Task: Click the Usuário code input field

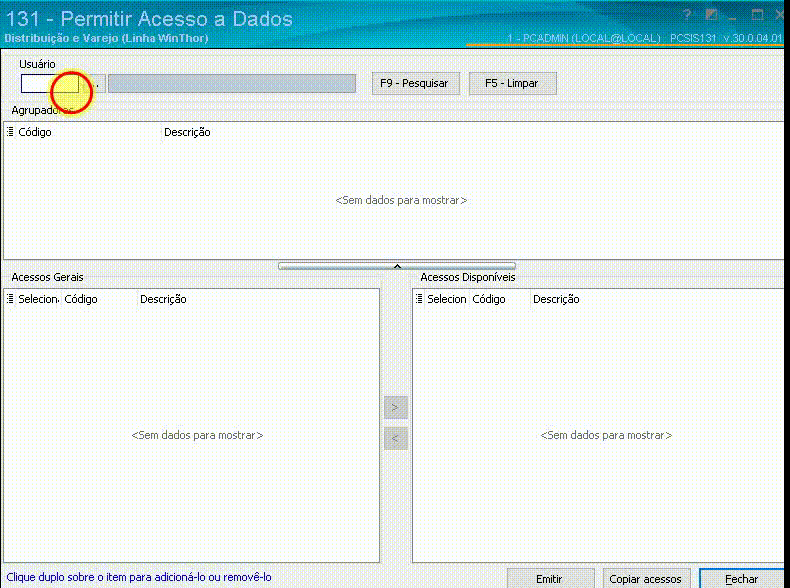Action: [49, 84]
